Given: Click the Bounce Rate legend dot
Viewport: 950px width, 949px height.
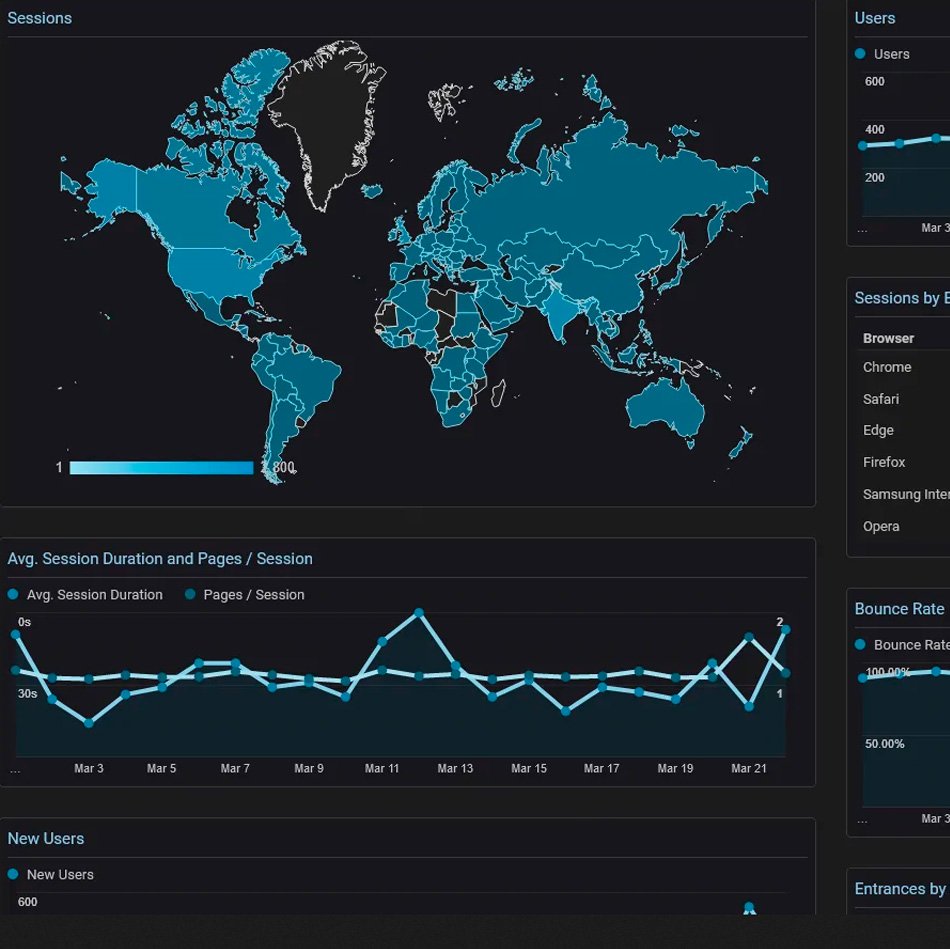Looking at the screenshot, I should (x=860, y=645).
